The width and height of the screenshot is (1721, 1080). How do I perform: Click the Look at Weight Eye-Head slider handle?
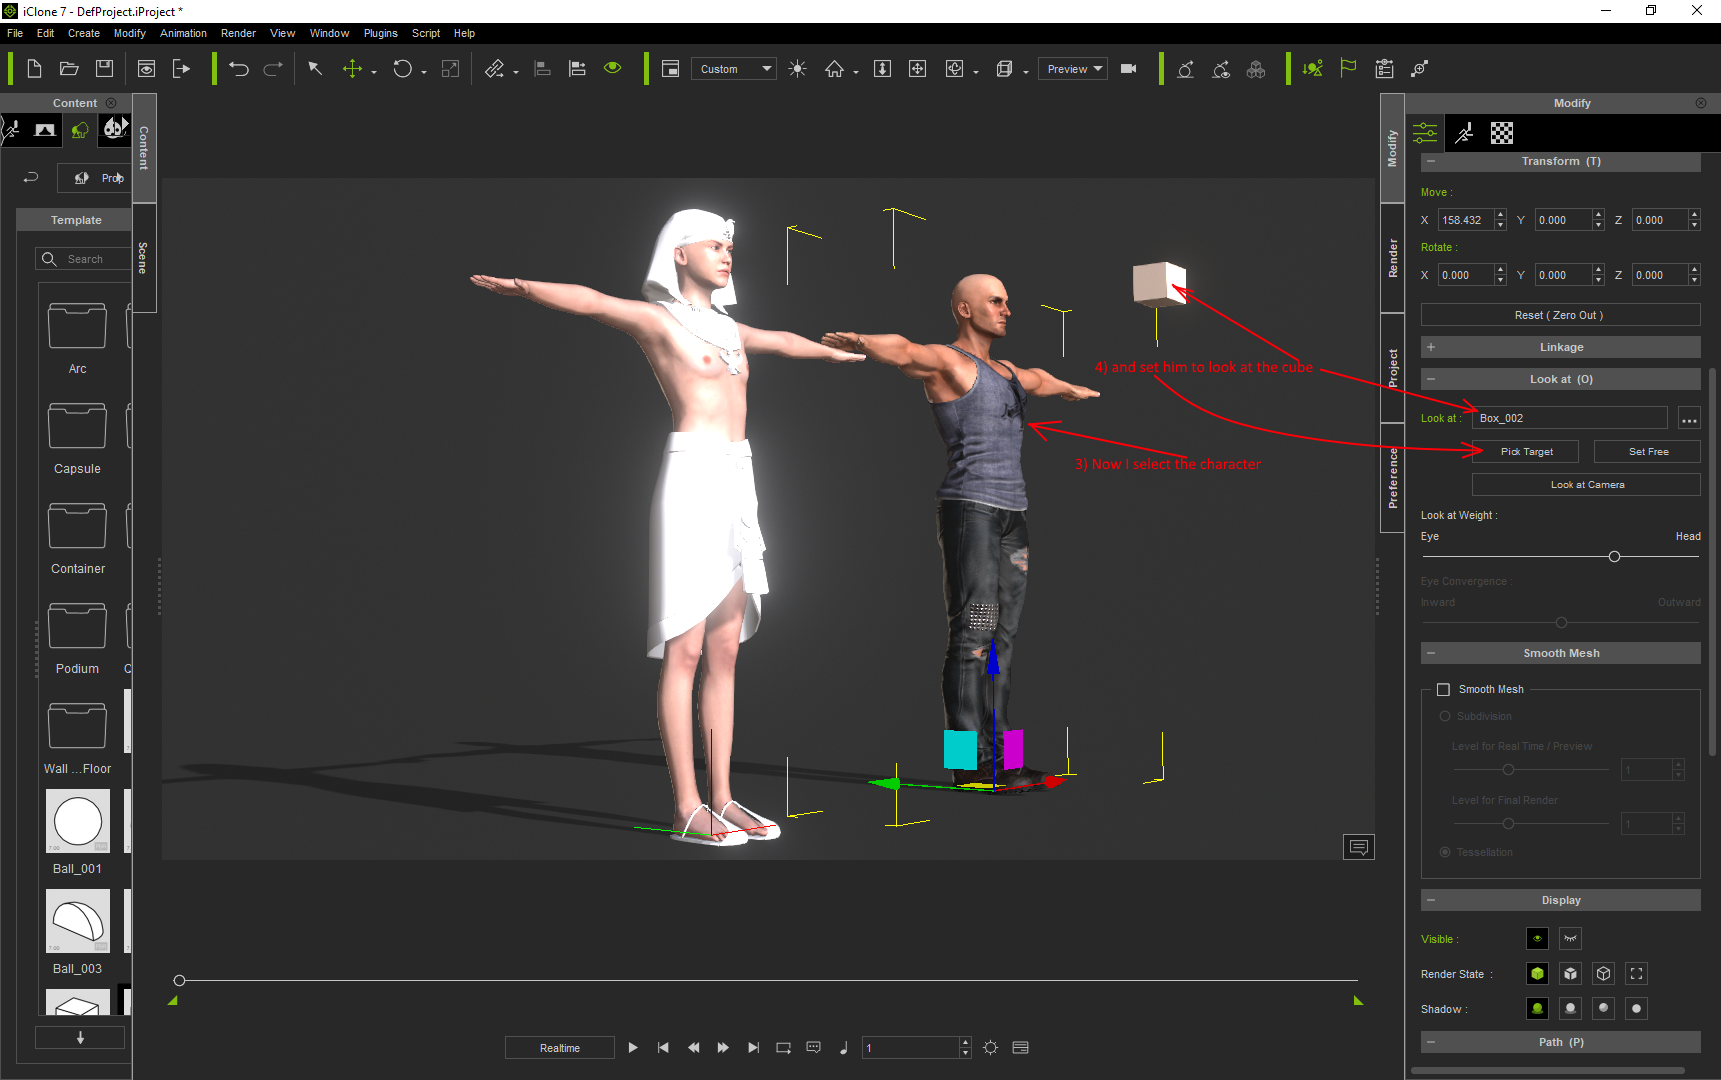tap(1614, 557)
